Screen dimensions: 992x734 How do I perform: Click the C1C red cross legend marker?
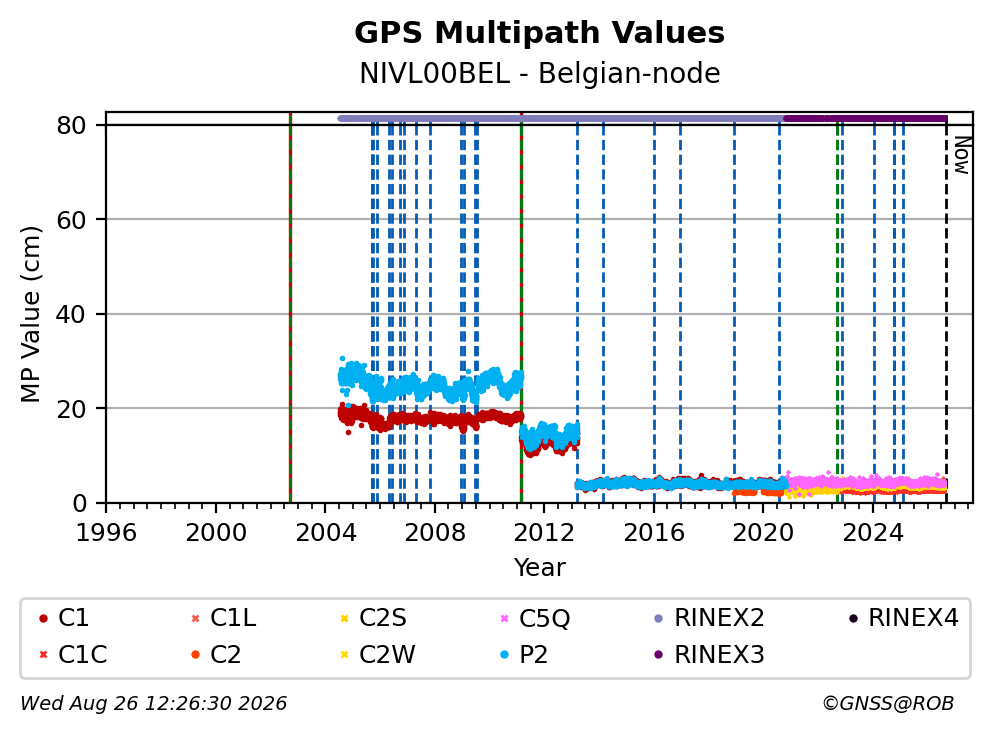pos(43,655)
